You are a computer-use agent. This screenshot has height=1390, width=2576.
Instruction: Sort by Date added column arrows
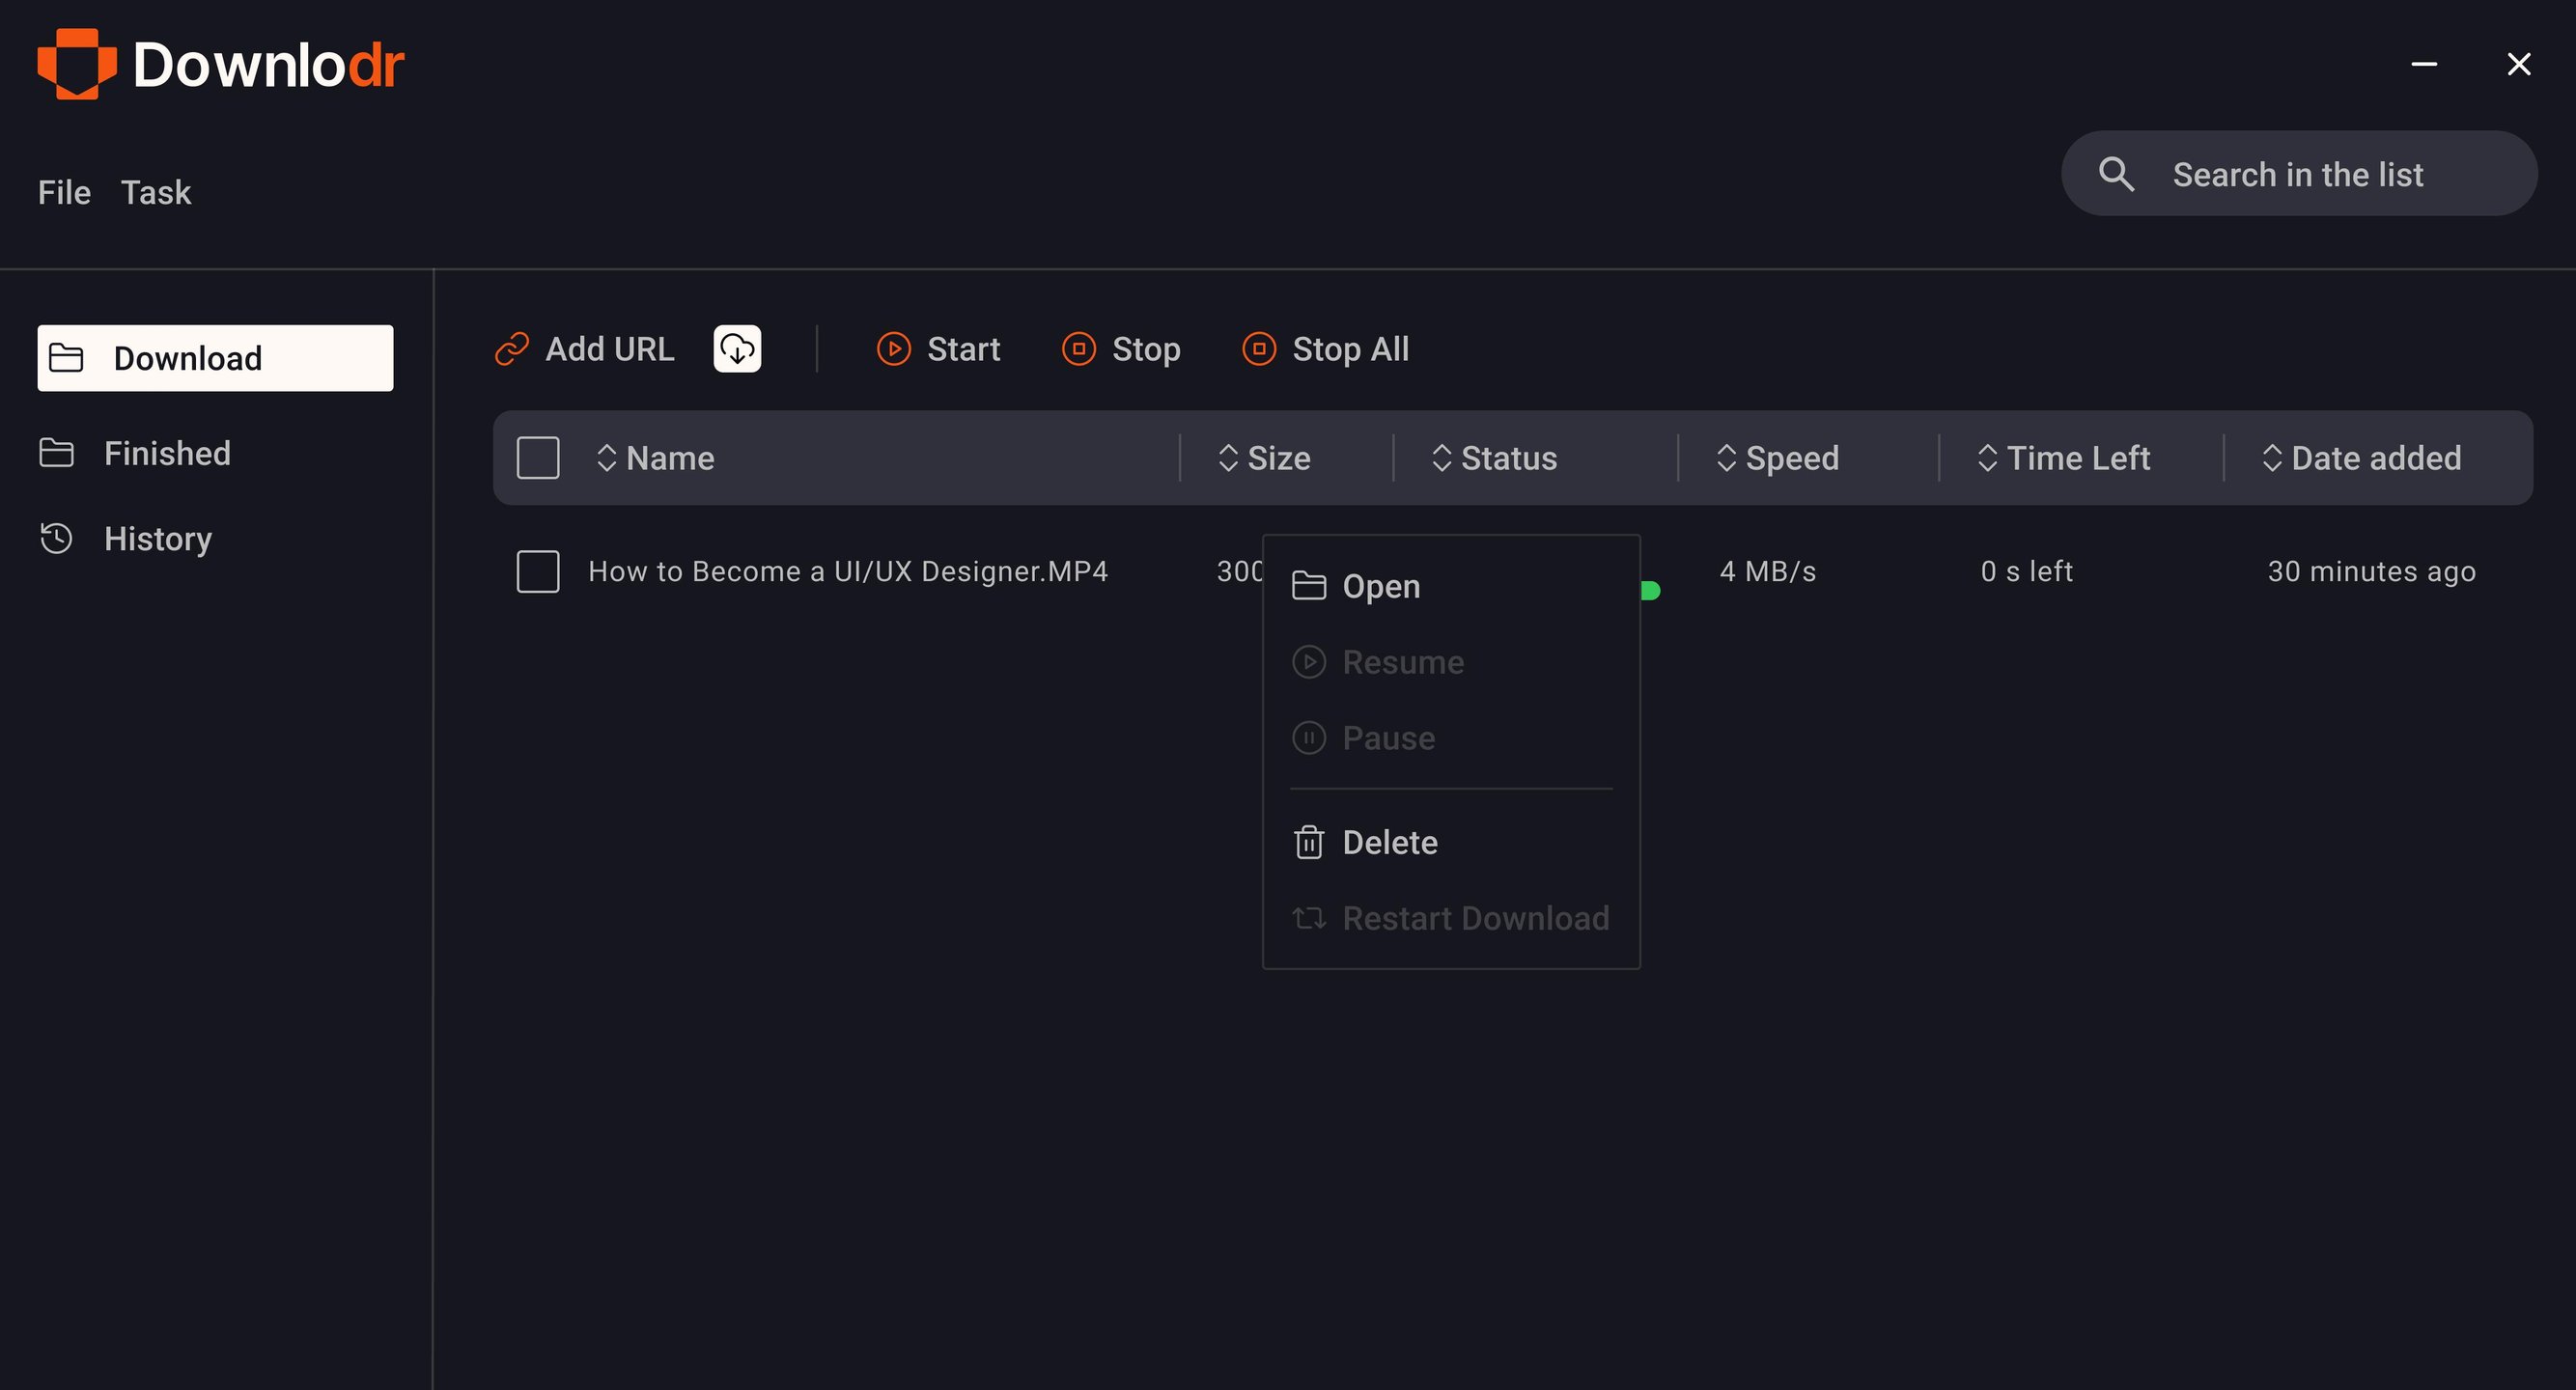(2271, 458)
